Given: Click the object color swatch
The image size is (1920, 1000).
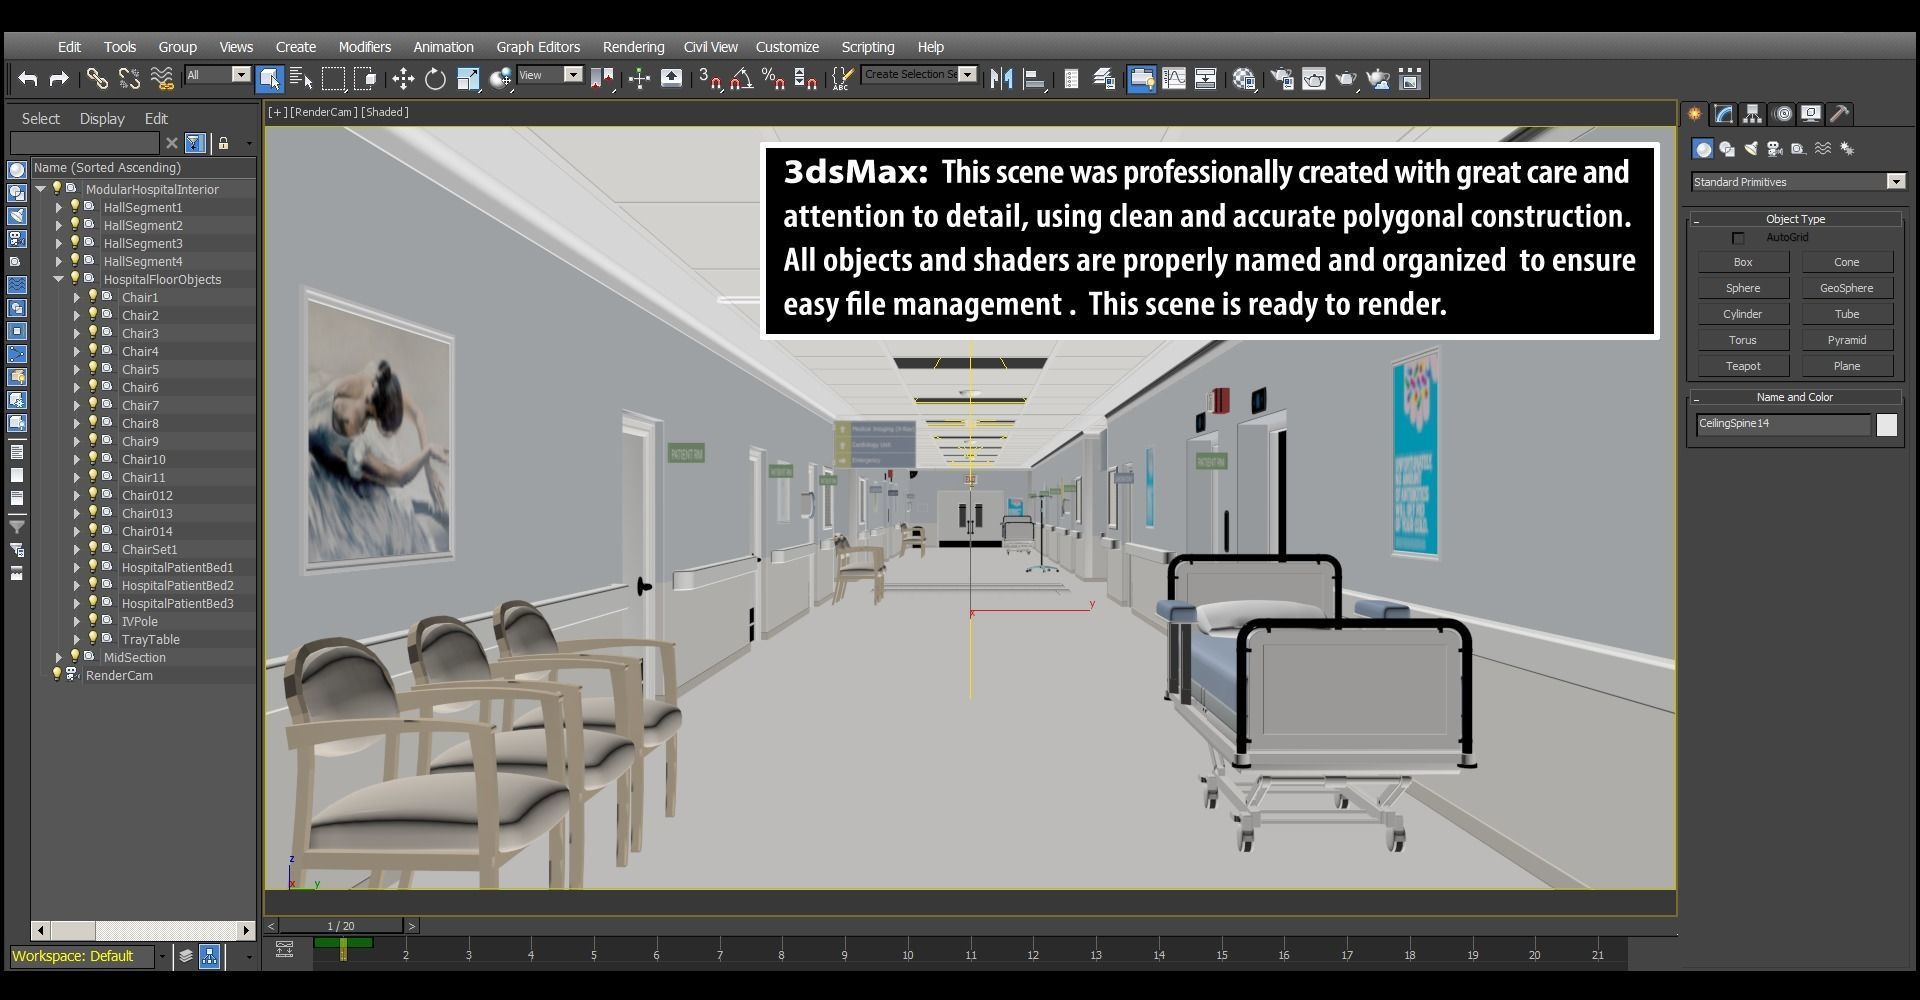Looking at the screenshot, I should click(x=1887, y=425).
